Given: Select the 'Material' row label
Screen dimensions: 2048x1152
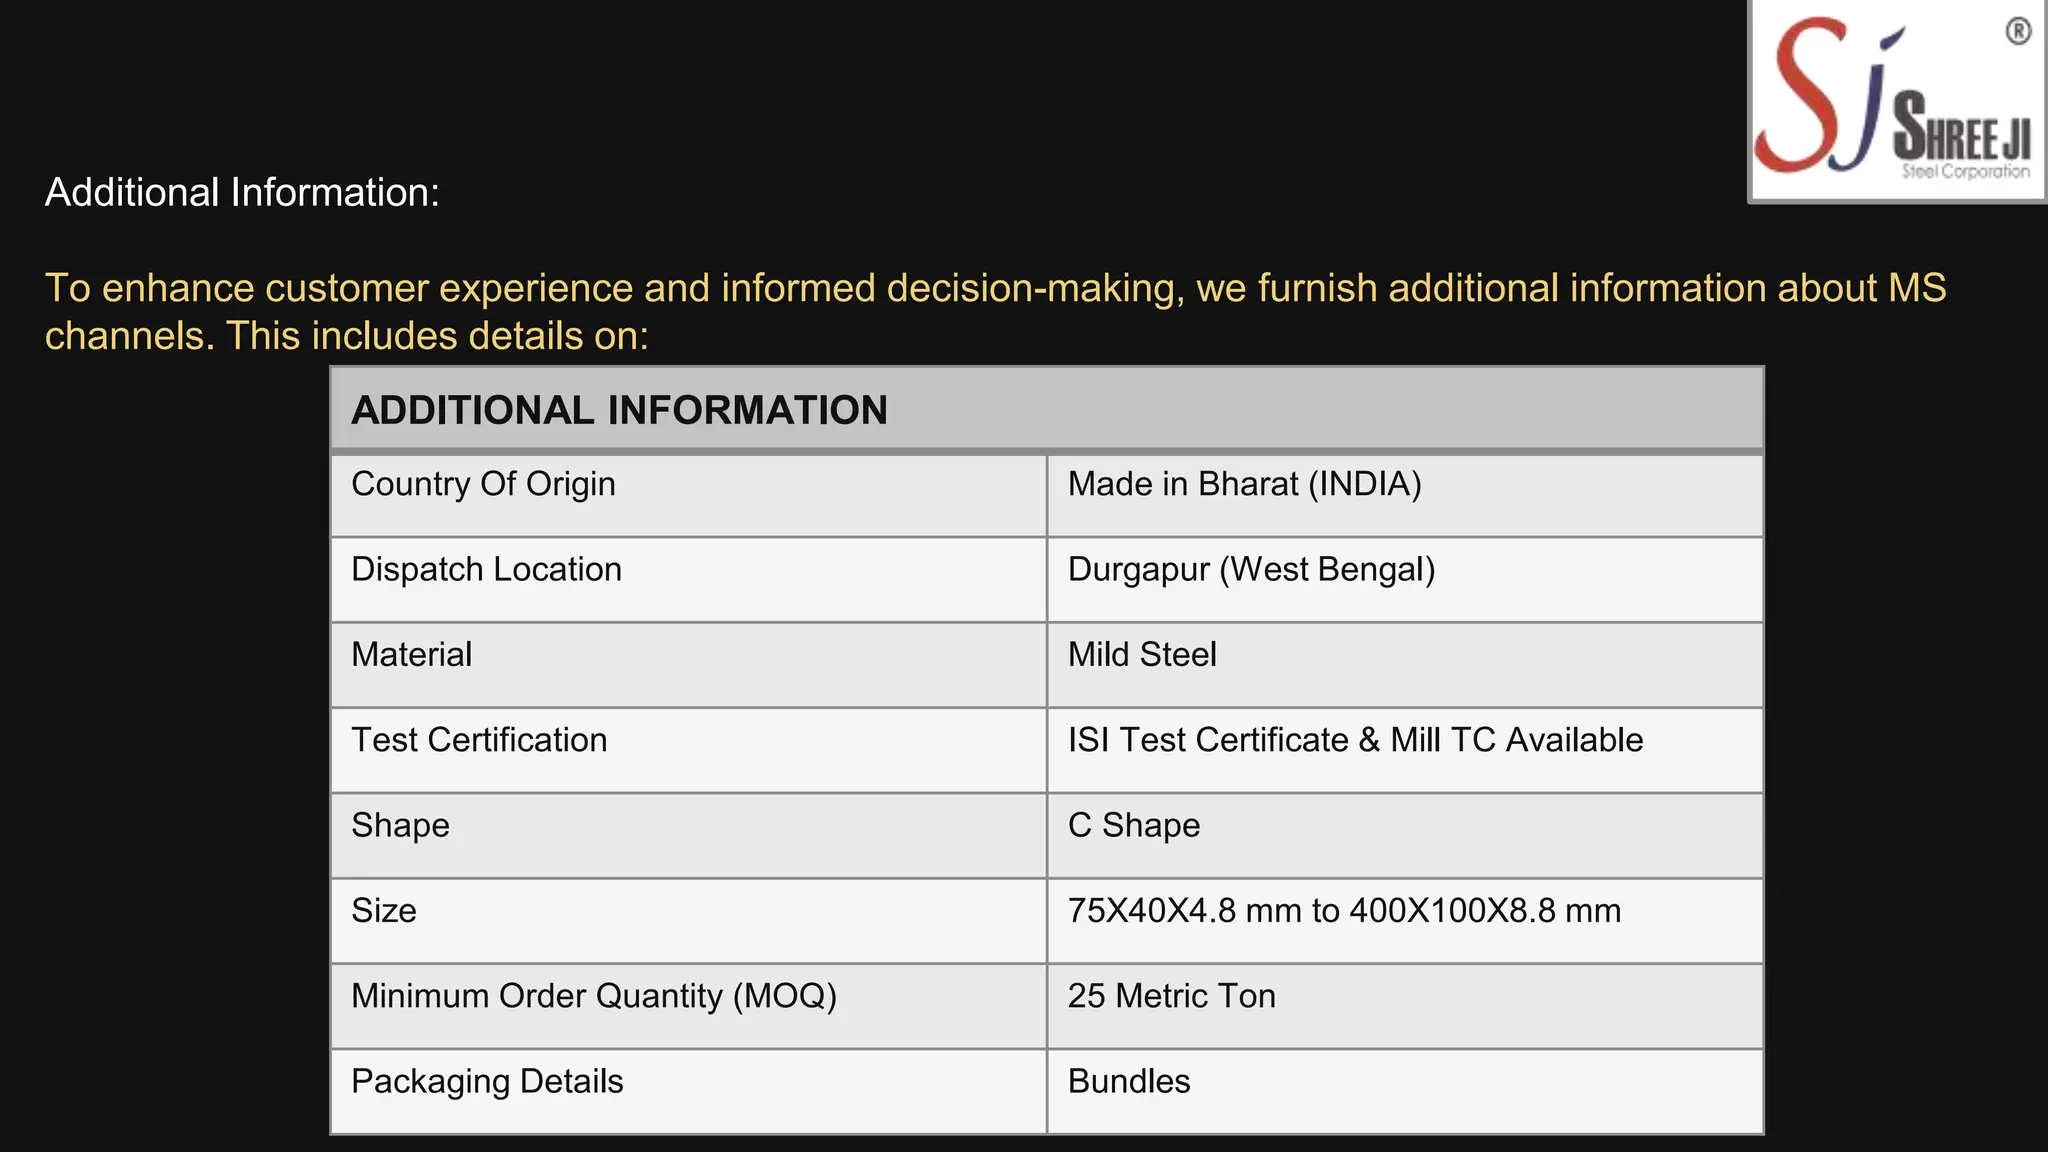Looking at the screenshot, I should pyautogui.click(x=411, y=654).
